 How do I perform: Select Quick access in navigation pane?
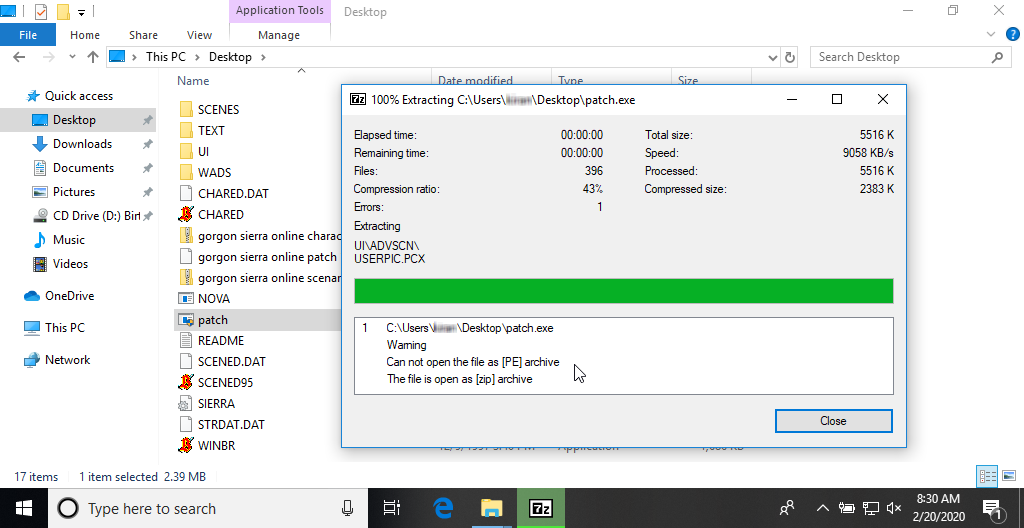[78, 96]
